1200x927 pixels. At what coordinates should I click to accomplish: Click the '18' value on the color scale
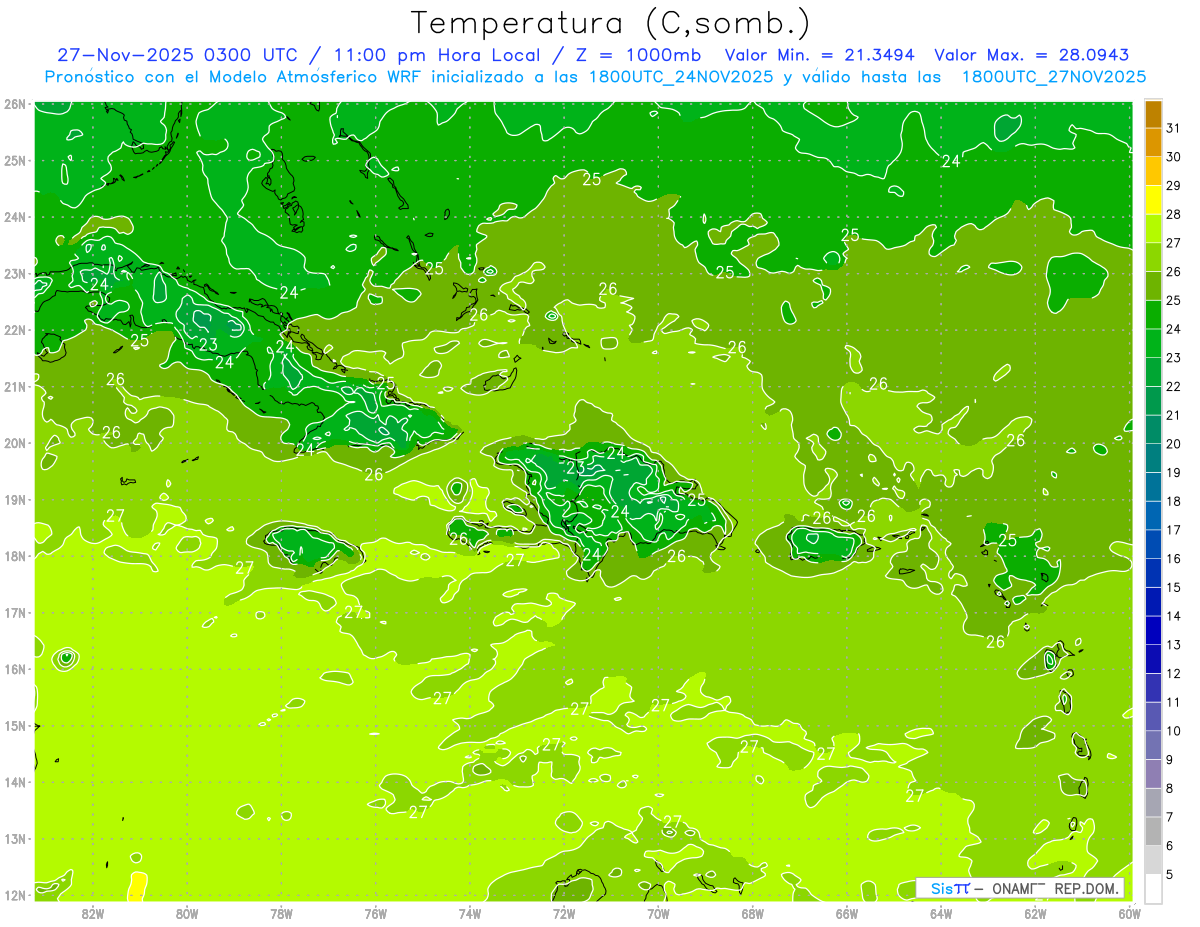click(x=1174, y=501)
